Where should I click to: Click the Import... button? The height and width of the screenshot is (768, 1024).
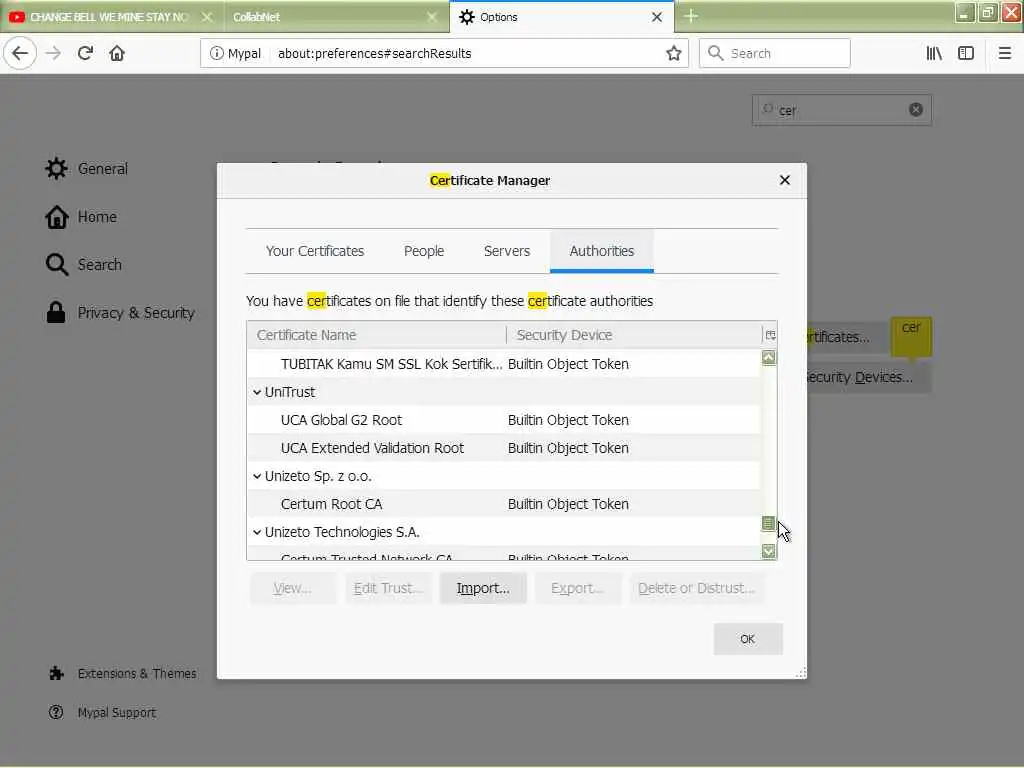pyautogui.click(x=483, y=588)
